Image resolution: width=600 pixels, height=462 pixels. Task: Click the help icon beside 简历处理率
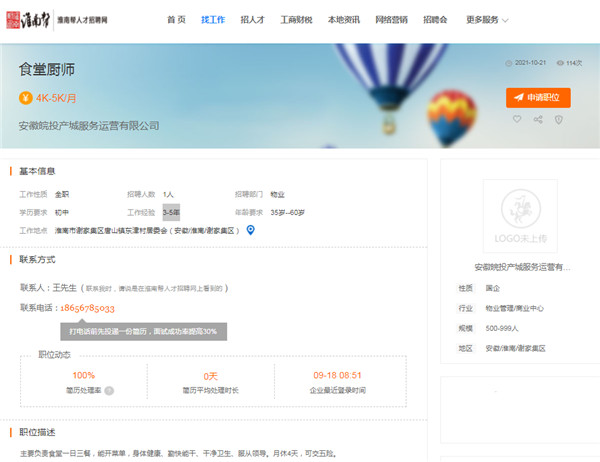pos(109,390)
